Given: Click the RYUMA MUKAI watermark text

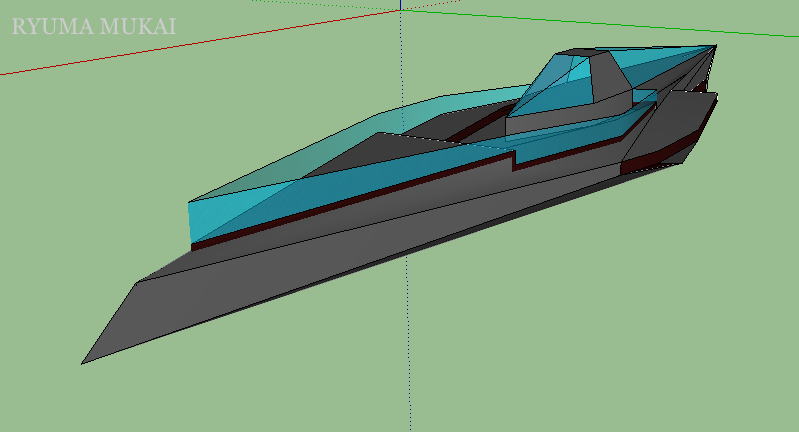Looking at the screenshot, I should (x=93, y=26).
